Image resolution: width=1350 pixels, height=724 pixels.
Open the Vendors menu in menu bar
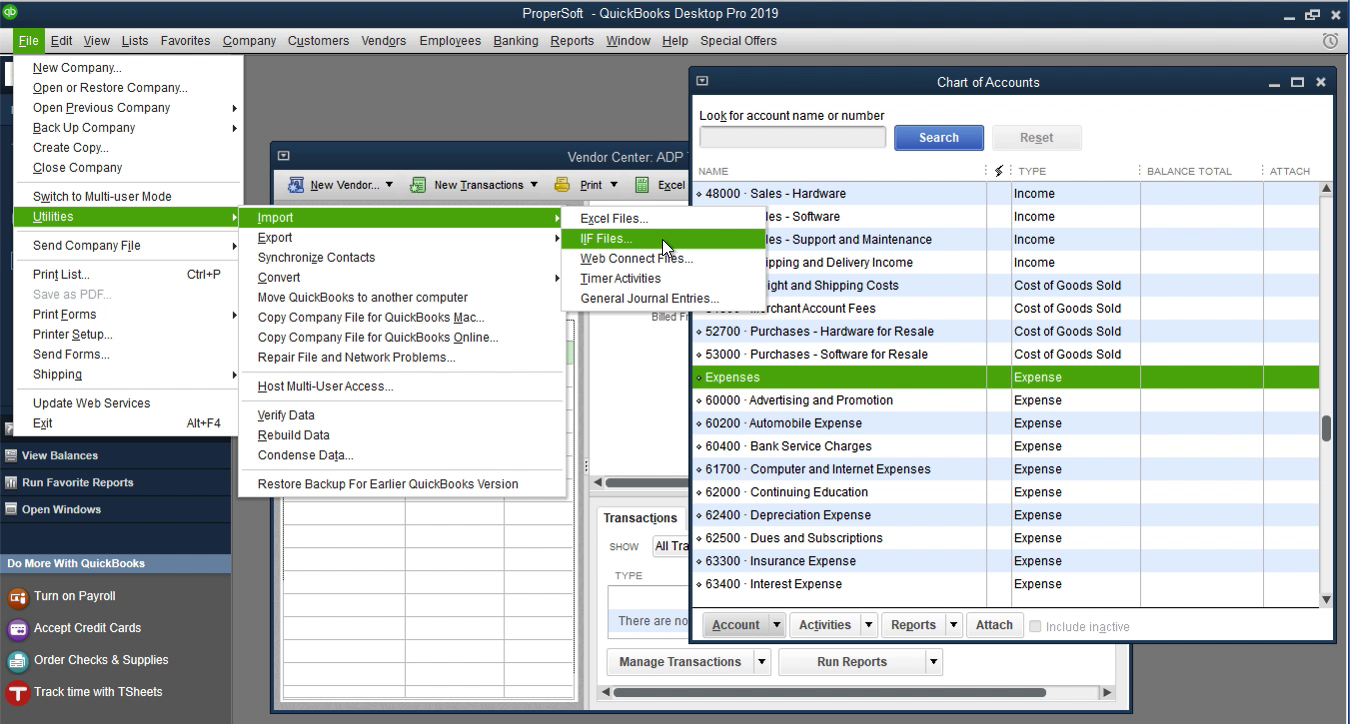(x=383, y=41)
